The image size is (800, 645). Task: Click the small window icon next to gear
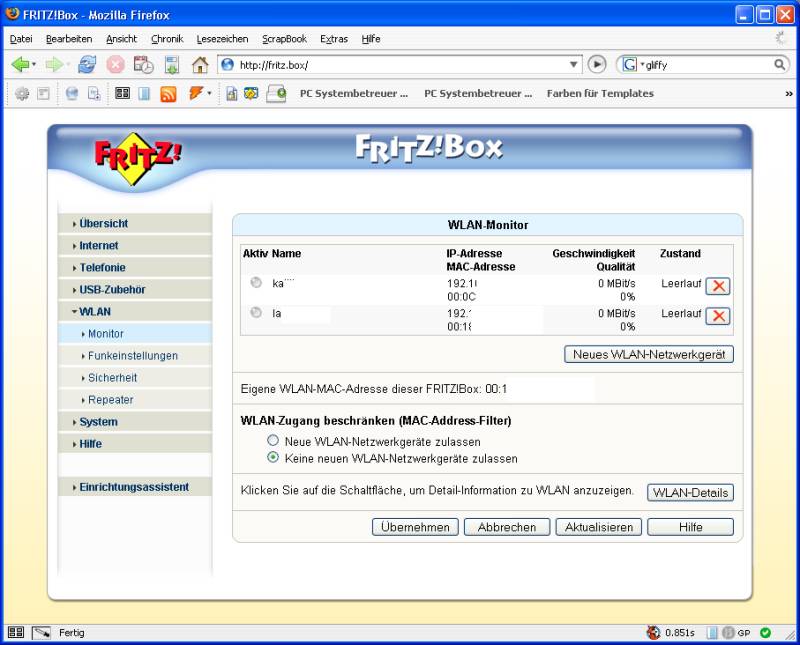[x=44, y=93]
